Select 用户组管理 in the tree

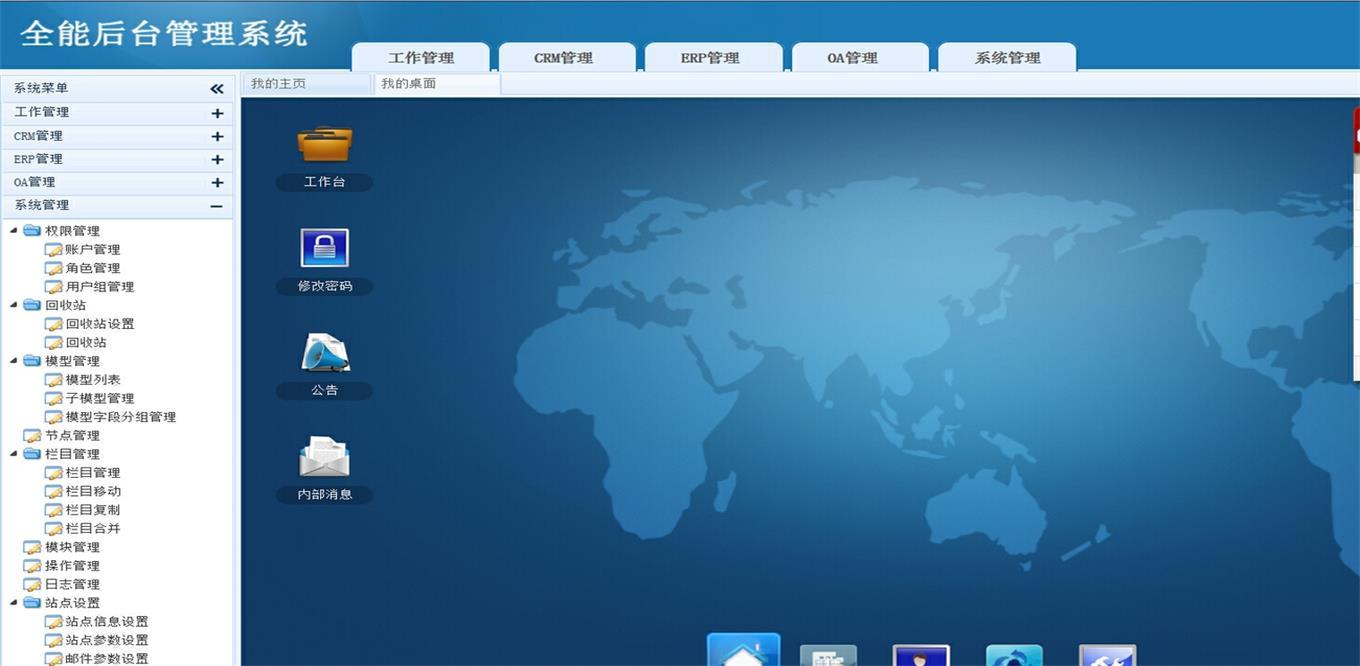point(100,287)
